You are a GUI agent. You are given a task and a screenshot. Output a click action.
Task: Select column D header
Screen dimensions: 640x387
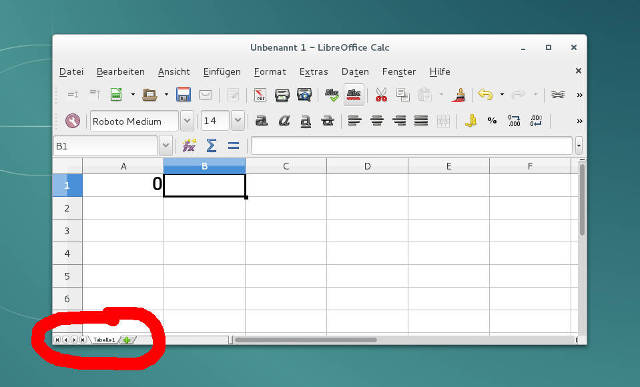367,166
